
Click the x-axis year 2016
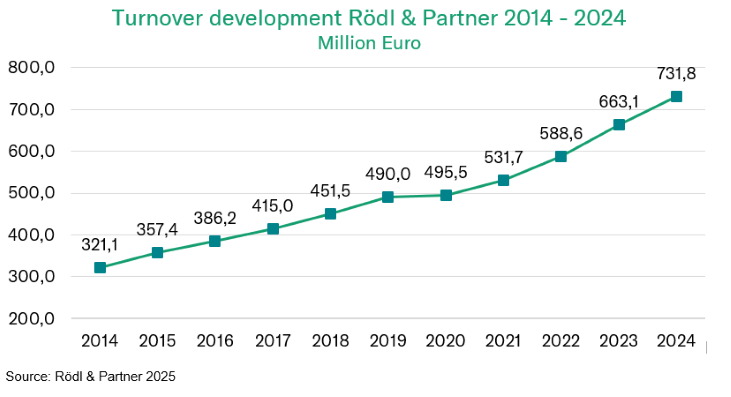pos(215,341)
